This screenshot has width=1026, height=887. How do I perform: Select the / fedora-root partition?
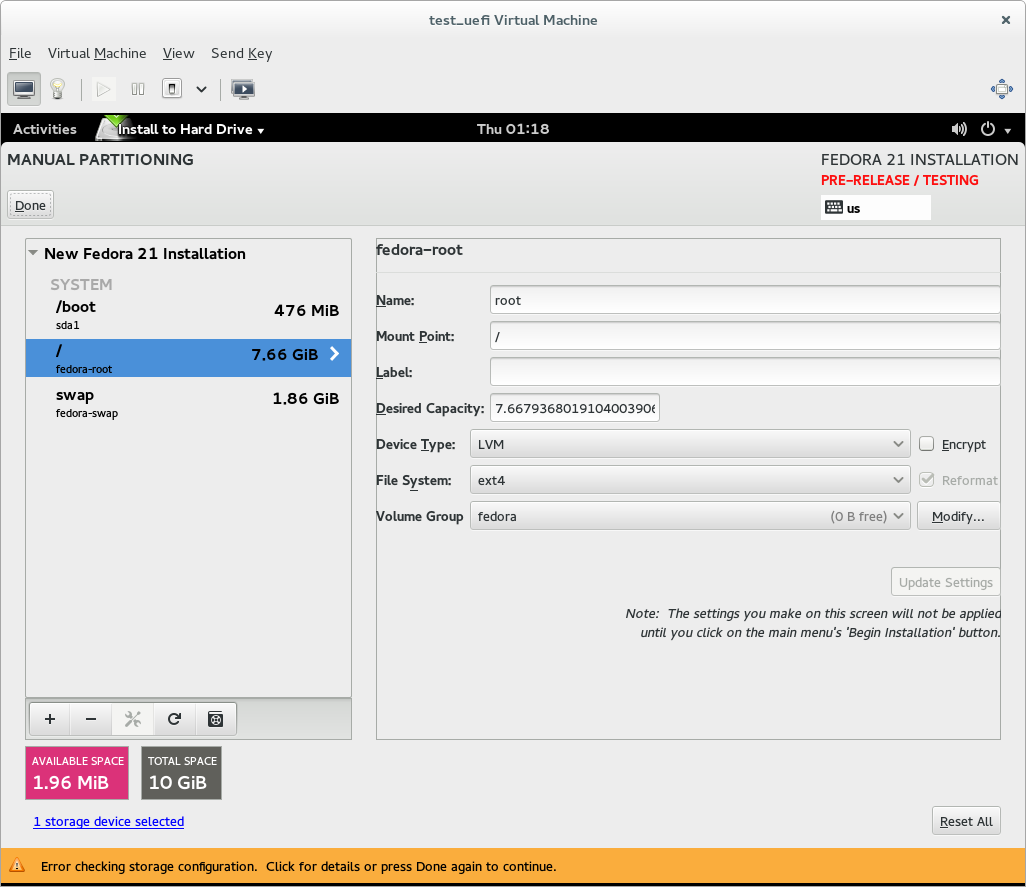(188, 358)
